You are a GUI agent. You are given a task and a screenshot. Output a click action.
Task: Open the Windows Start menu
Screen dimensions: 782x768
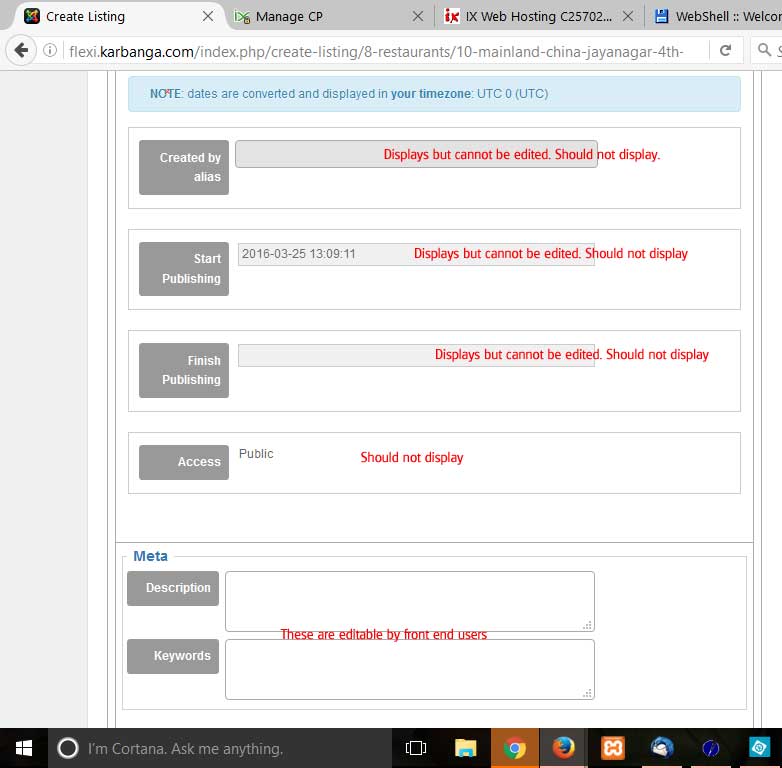click(x=22, y=748)
